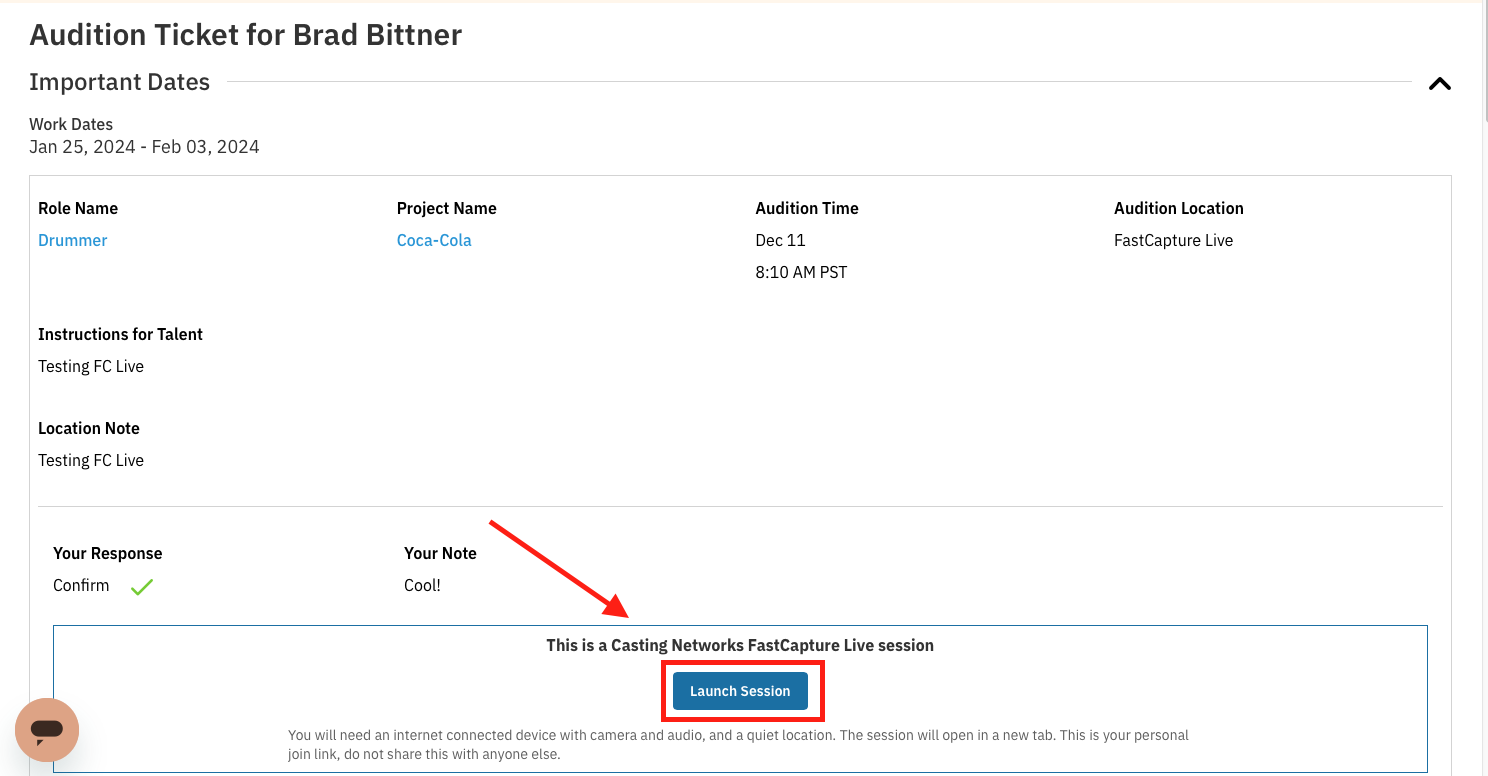This screenshot has width=1488, height=776.
Task: Click the Instructions for Talent label
Action: pos(120,334)
